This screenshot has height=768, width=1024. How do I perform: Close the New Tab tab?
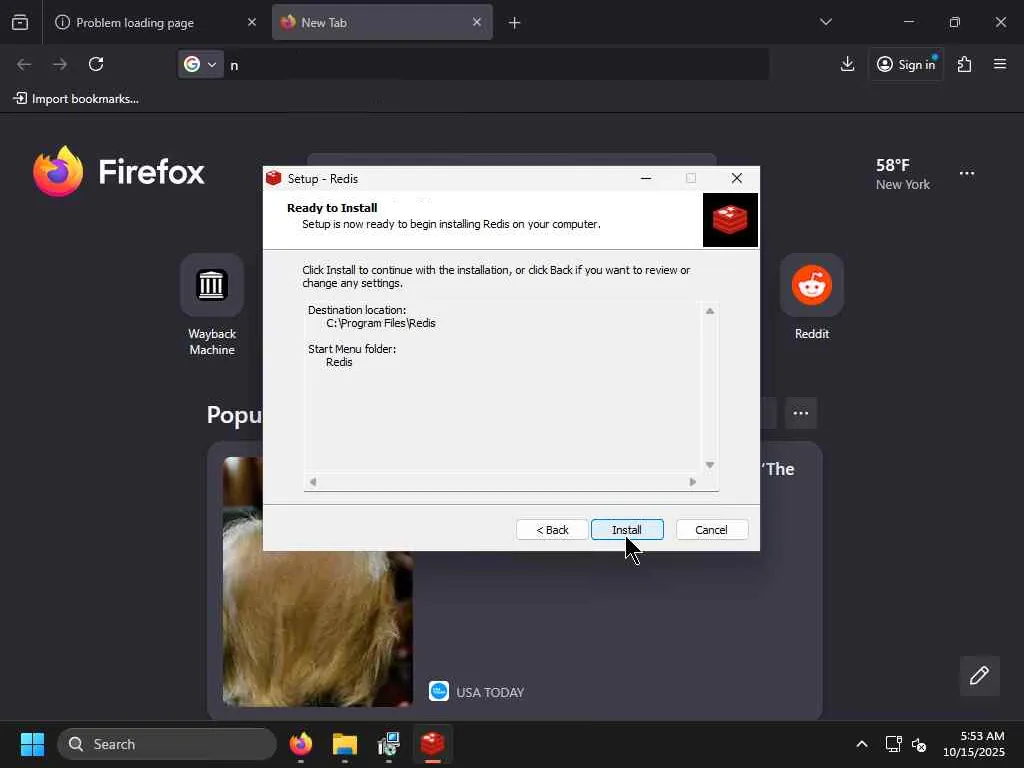point(477,22)
